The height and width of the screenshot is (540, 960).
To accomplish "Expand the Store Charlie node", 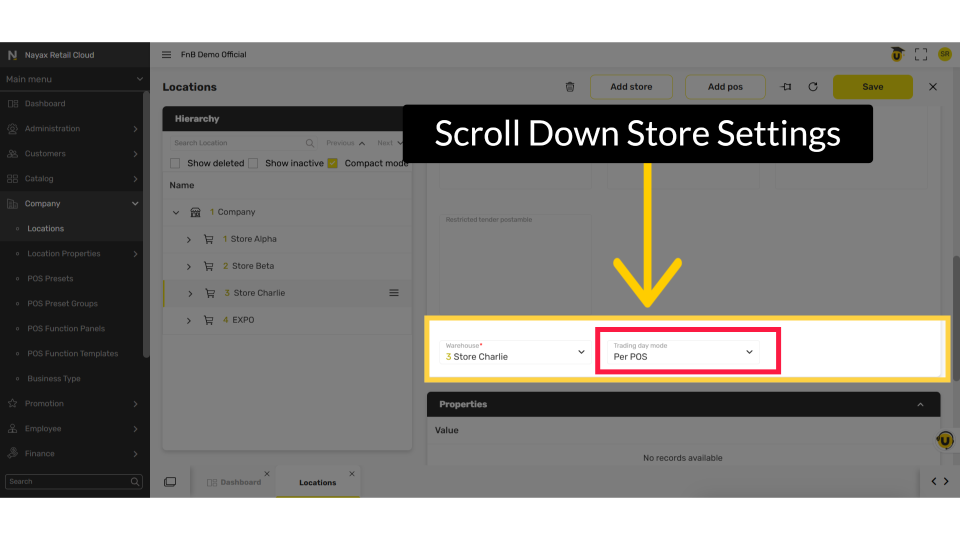I will (x=190, y=293).
